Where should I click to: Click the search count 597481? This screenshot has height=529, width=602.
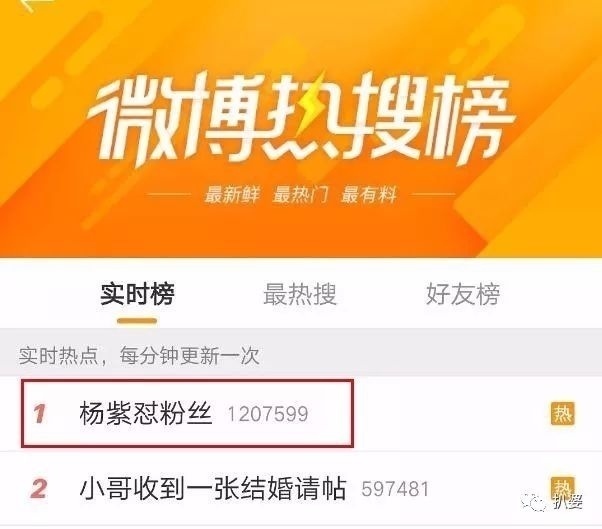click(395, 489)
